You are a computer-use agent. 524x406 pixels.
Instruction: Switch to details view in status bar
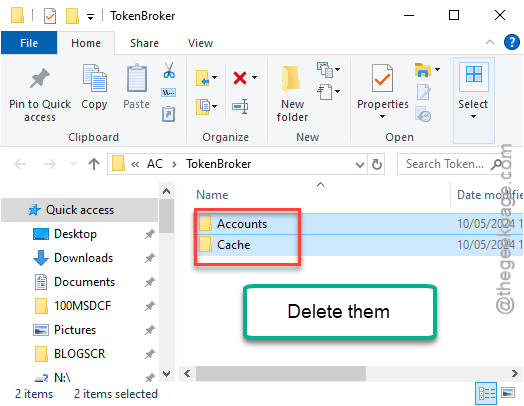tap(486, 393)
